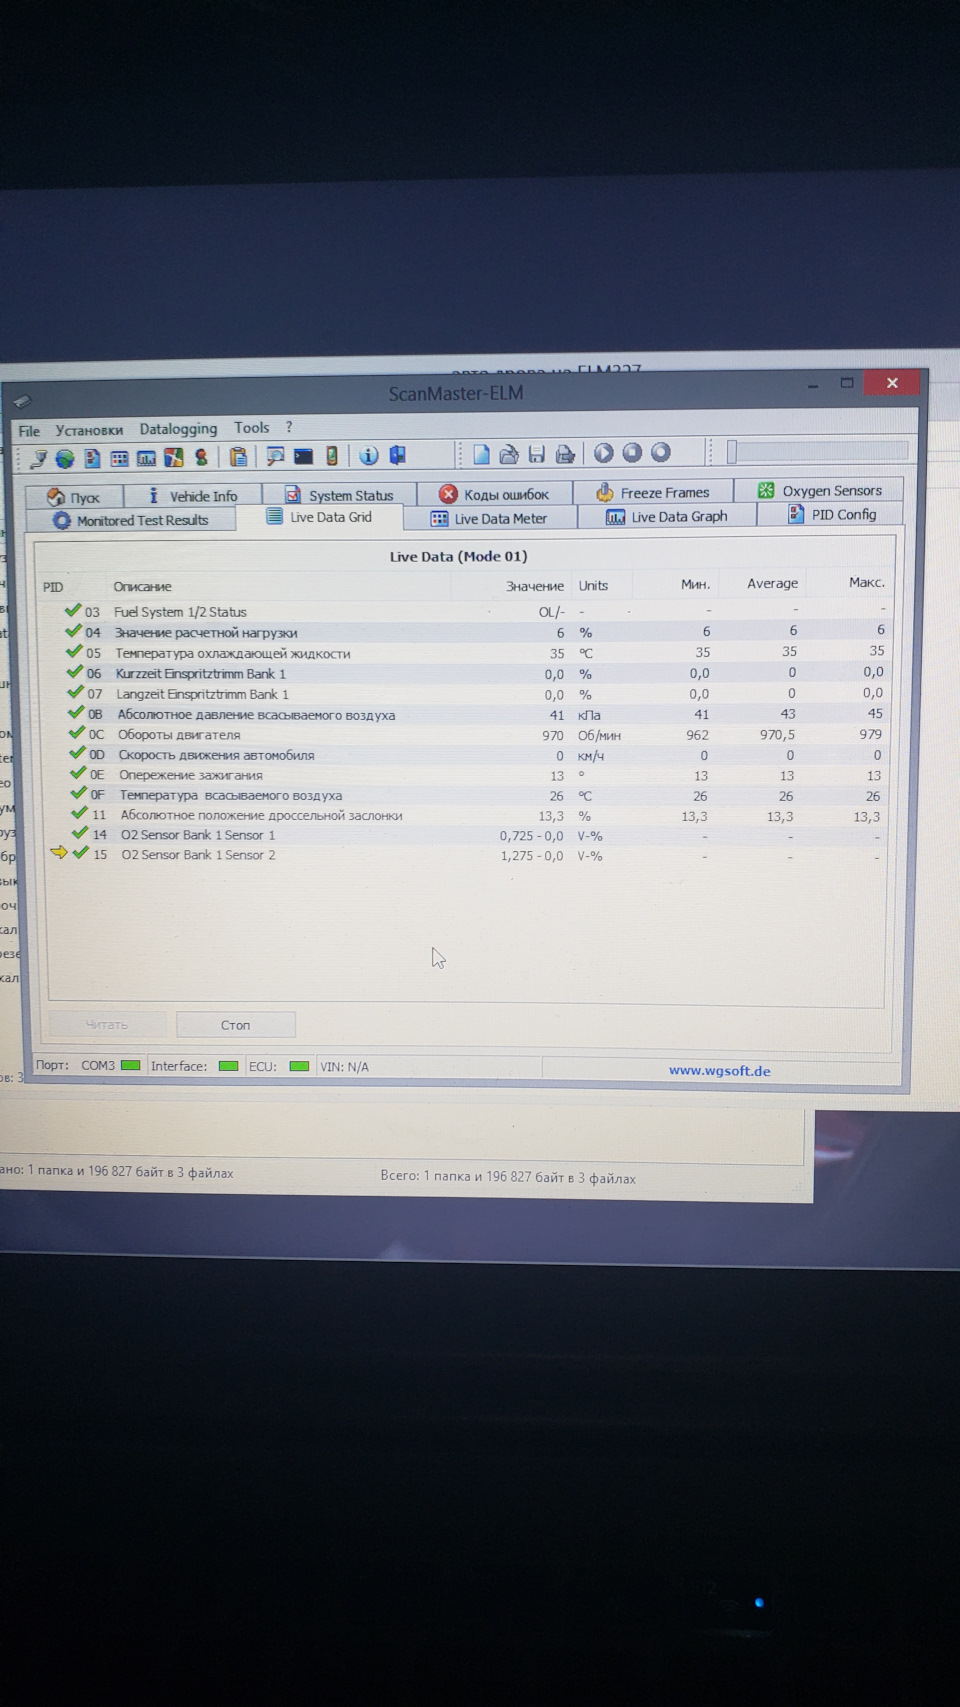Click the print toolbar icon
Viewport: 960px width, 1707px height.
[565, 455]
